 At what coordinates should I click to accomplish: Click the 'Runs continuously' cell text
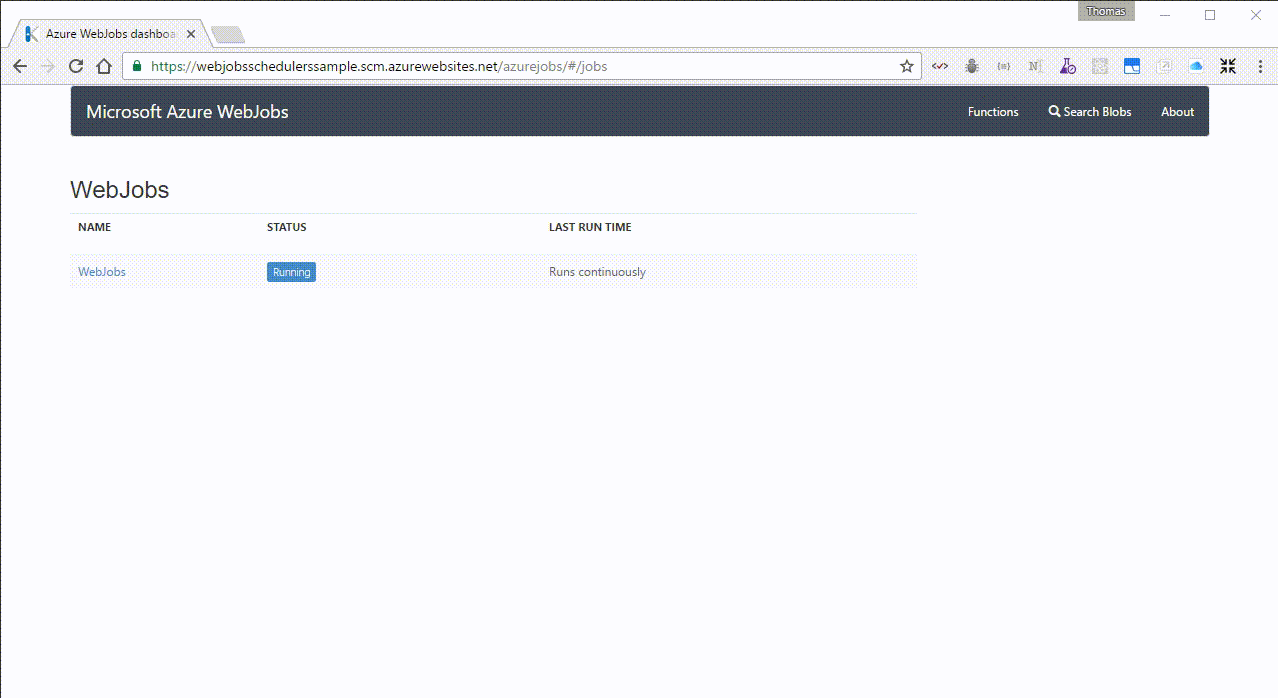(x=597, y=272)
